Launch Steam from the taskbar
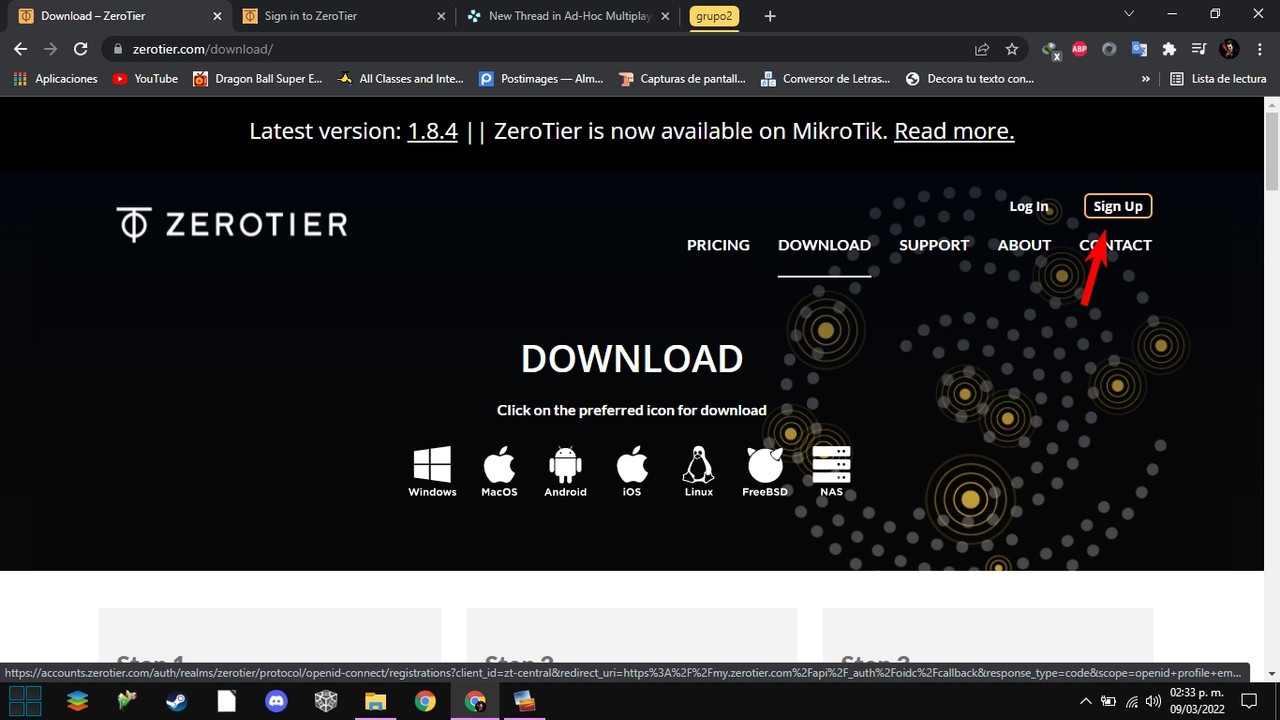Screen dimensions: 1280x720 [x=176, y=701]
